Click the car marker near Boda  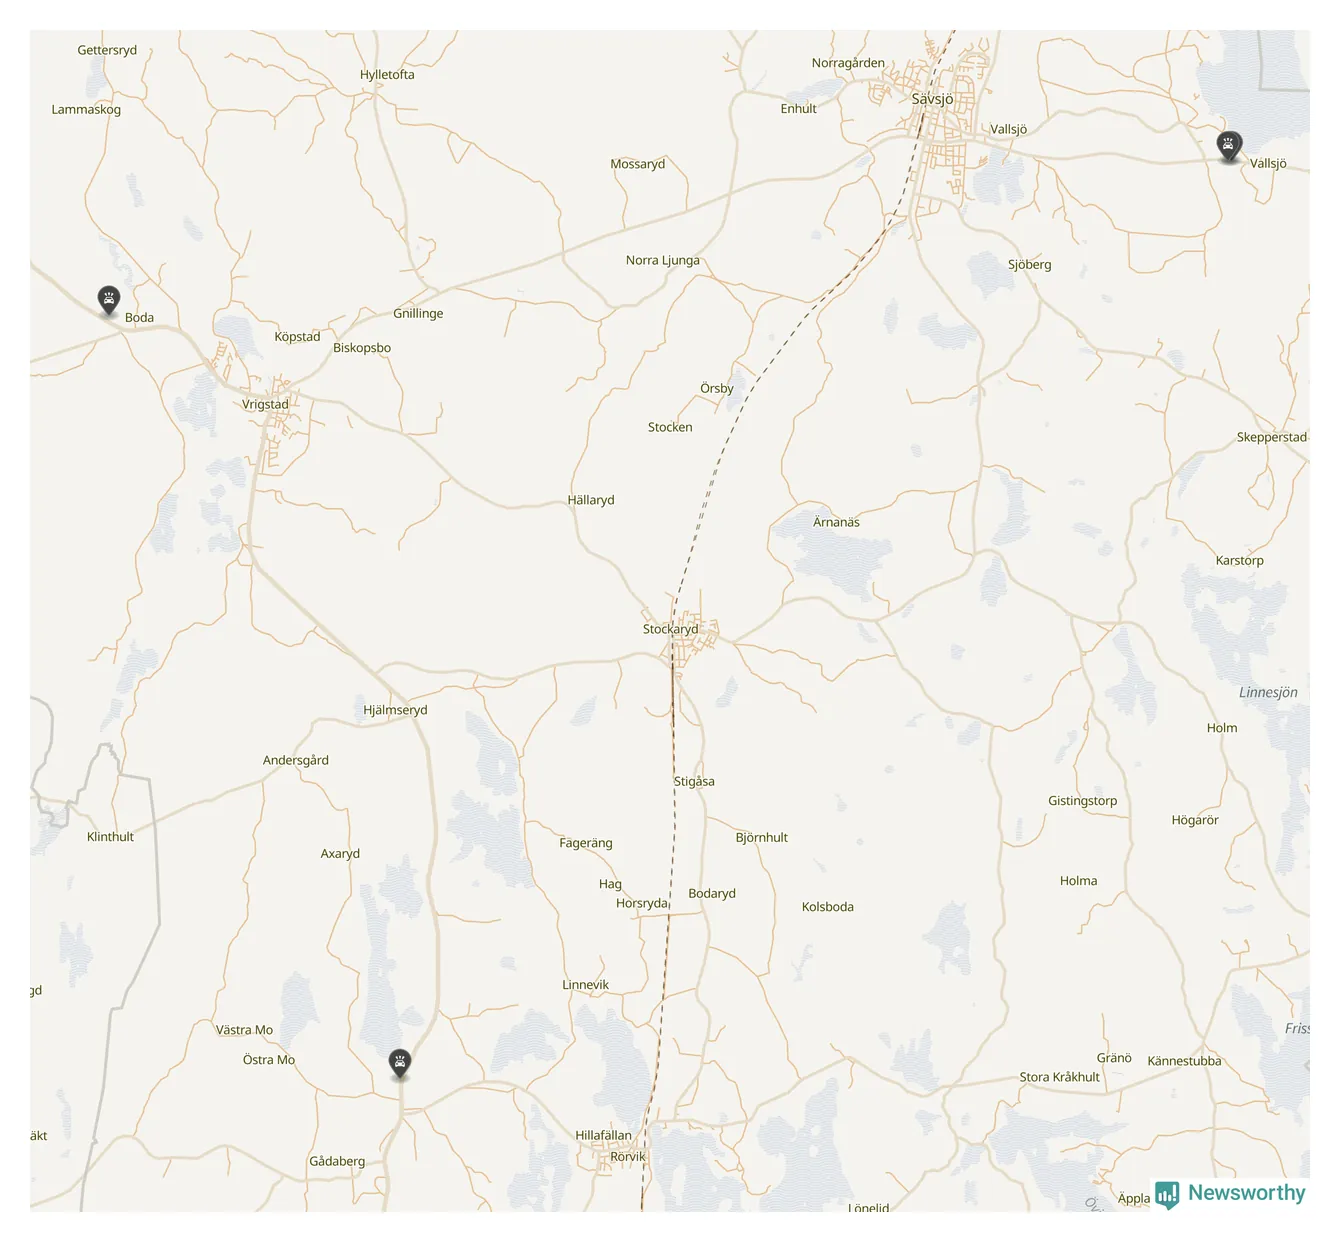pyautogui.click(x=109, y=300)
